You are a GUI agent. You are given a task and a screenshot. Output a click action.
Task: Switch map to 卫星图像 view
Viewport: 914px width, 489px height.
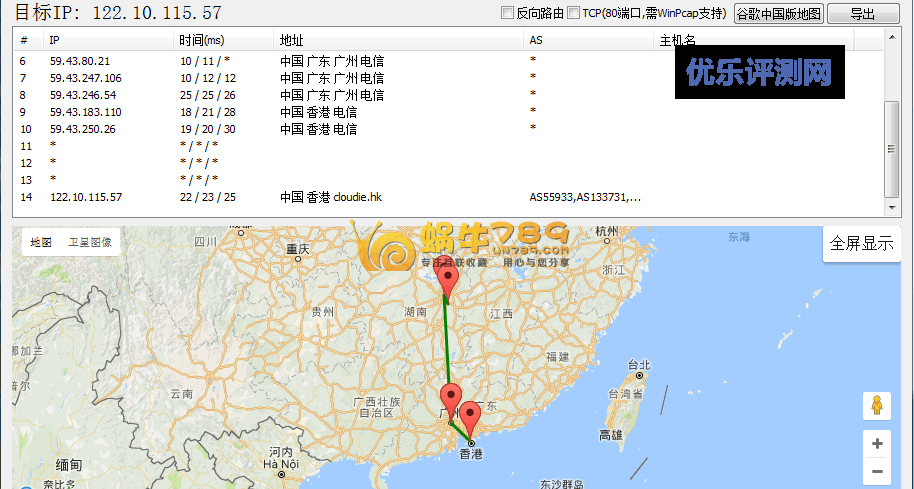[x=90, y=242]
